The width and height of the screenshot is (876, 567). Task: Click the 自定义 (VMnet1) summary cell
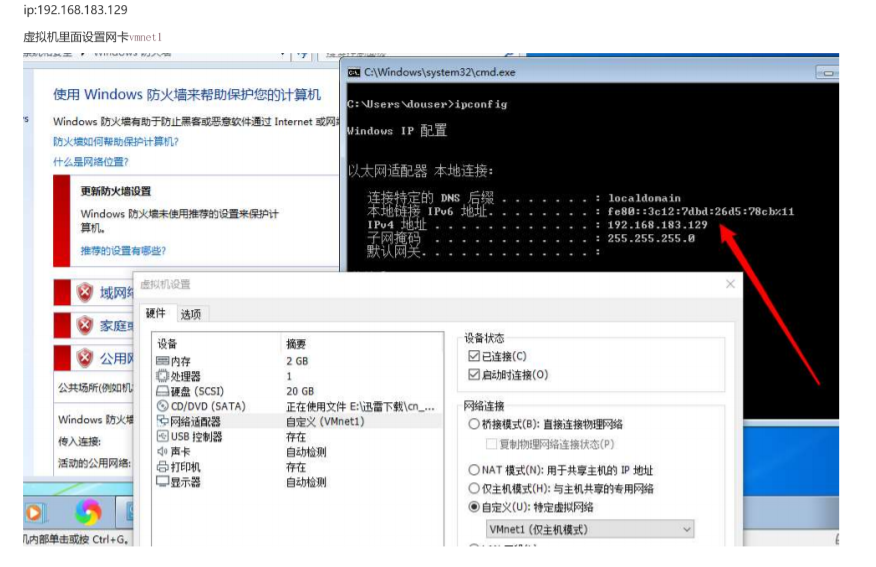(x=325, y=421)
